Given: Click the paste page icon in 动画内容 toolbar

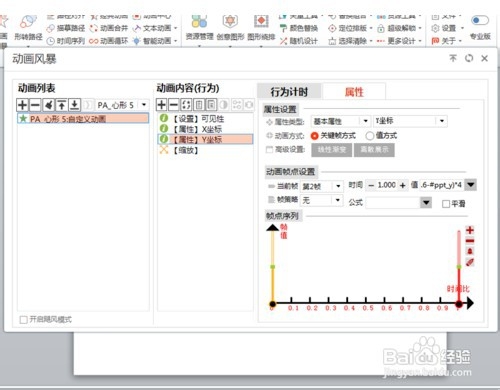Looking at the screenshot, I should coord(211,105).
